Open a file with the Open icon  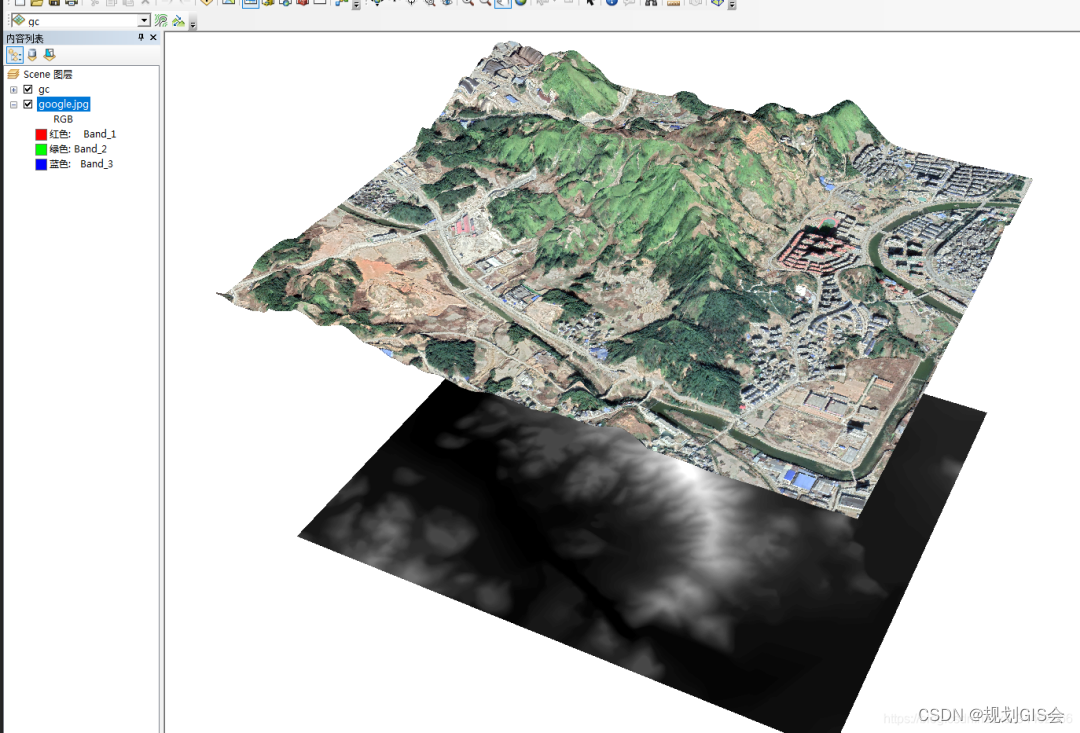tap(36, 4)
